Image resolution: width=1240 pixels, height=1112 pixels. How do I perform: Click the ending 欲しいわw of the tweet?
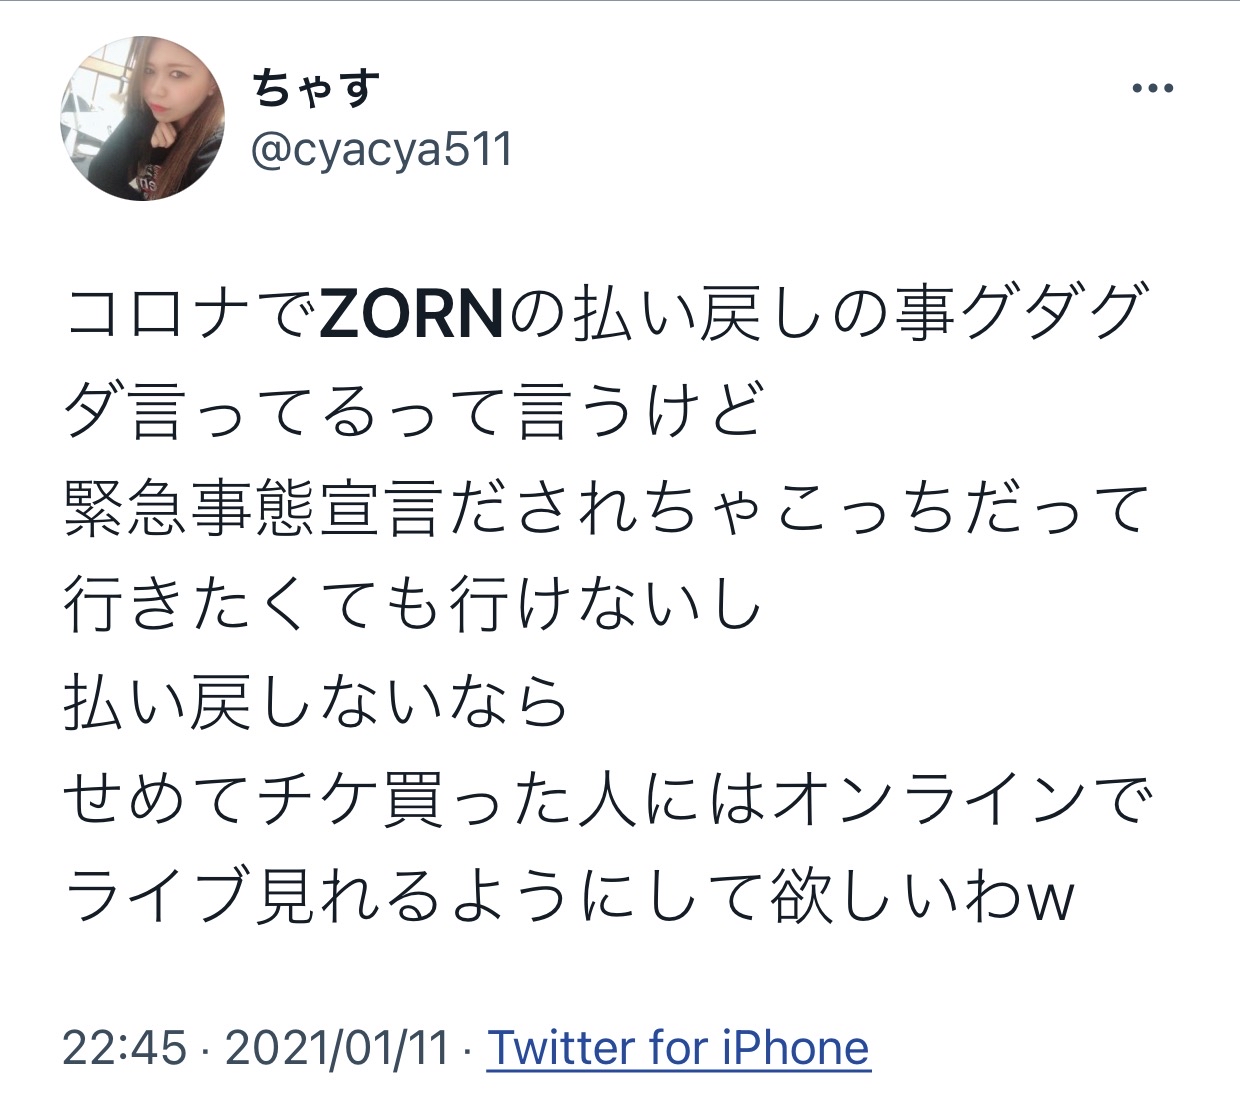point(922,895)
